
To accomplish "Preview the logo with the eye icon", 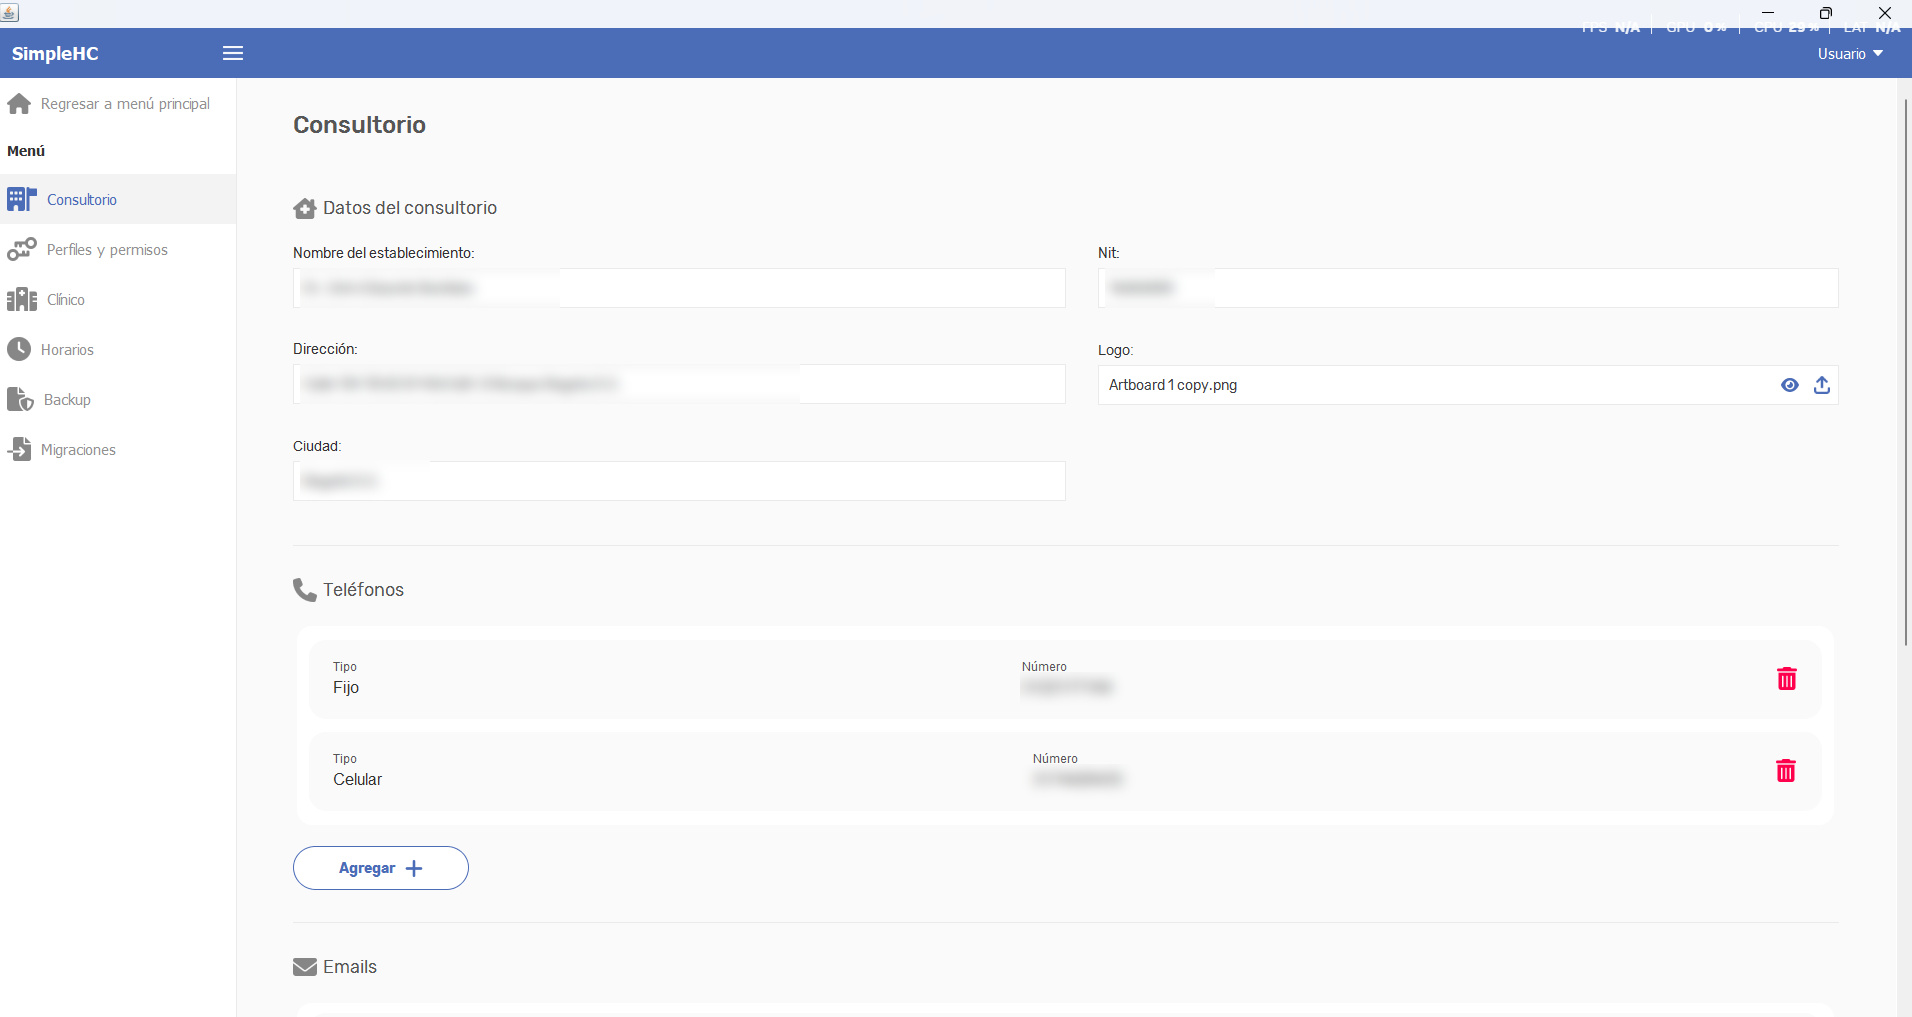I will pos(1790,385).
